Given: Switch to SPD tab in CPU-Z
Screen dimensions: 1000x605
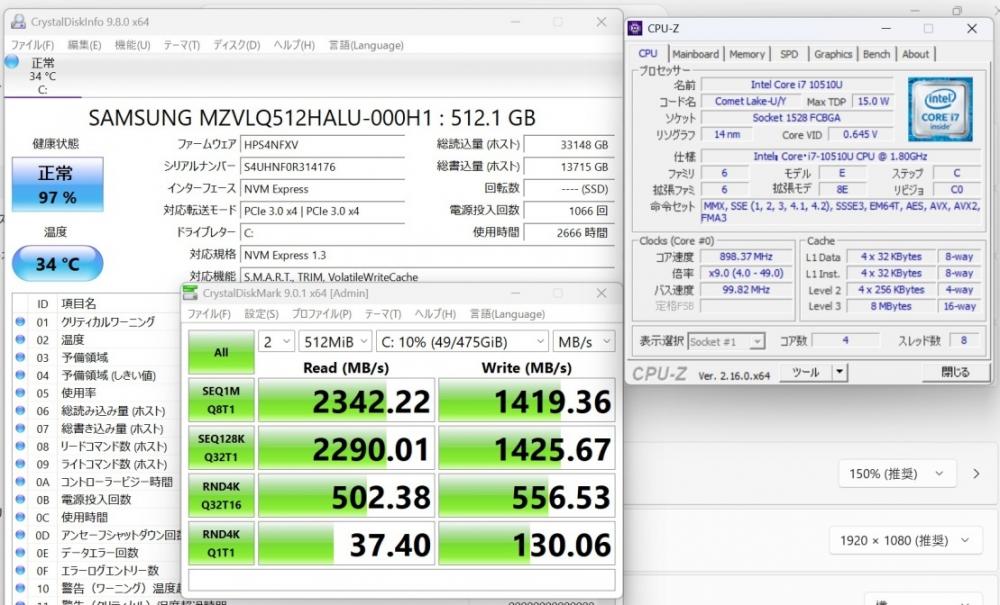Looking at the screenshot, I should (x=789, y=54).
